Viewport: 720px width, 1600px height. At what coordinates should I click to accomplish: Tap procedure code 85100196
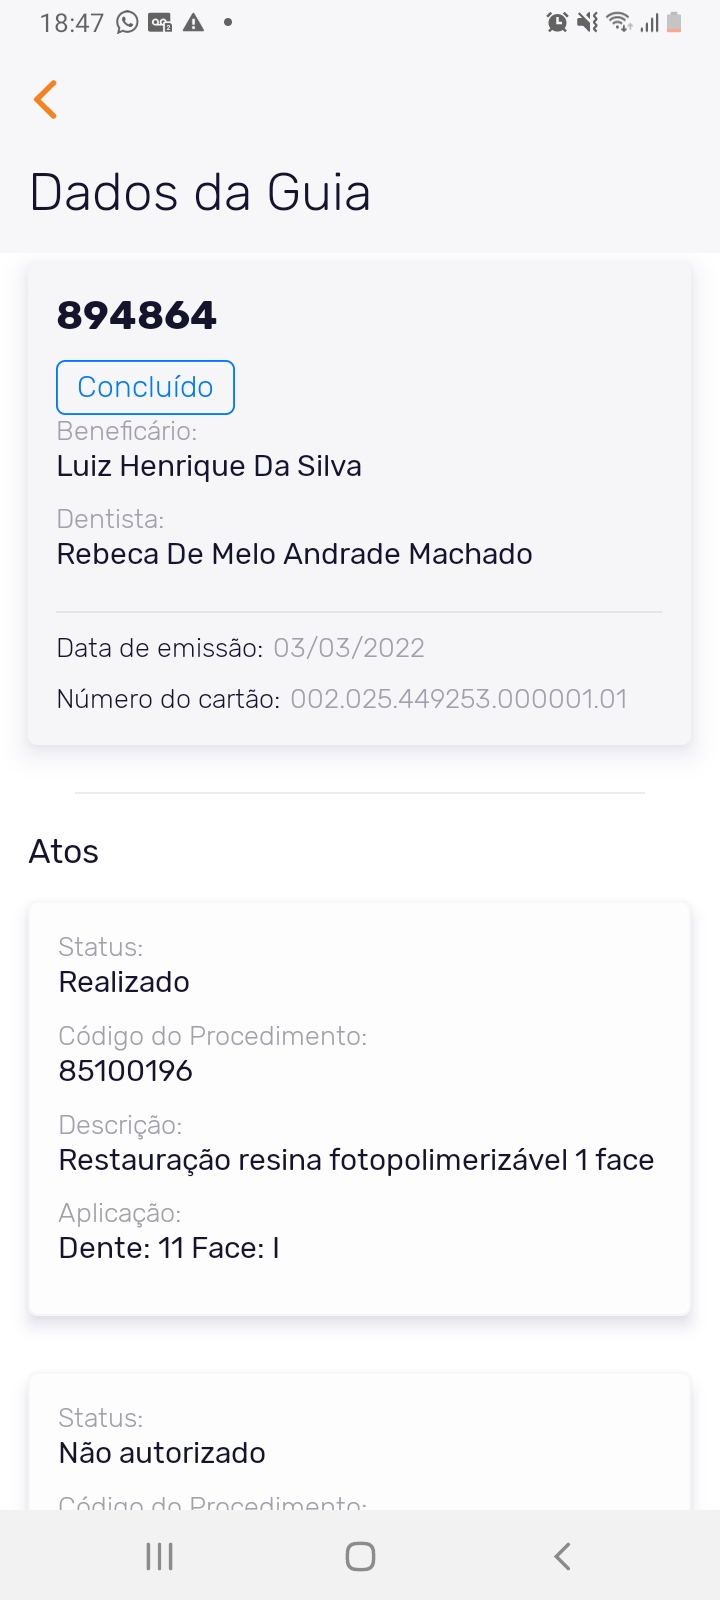126,1071
